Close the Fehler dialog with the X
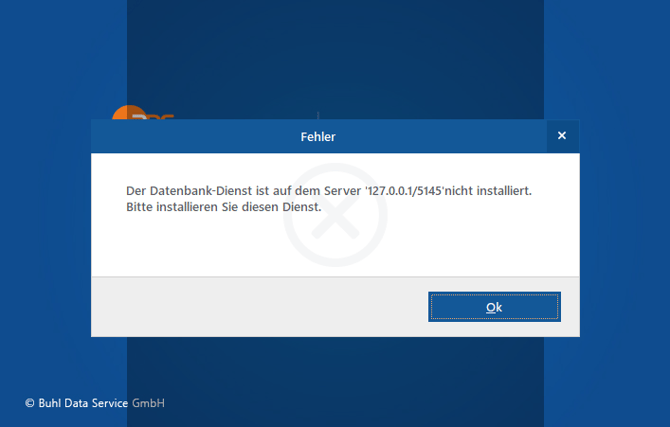This screenshot has height=427, width=670. (x=562, y=135)
